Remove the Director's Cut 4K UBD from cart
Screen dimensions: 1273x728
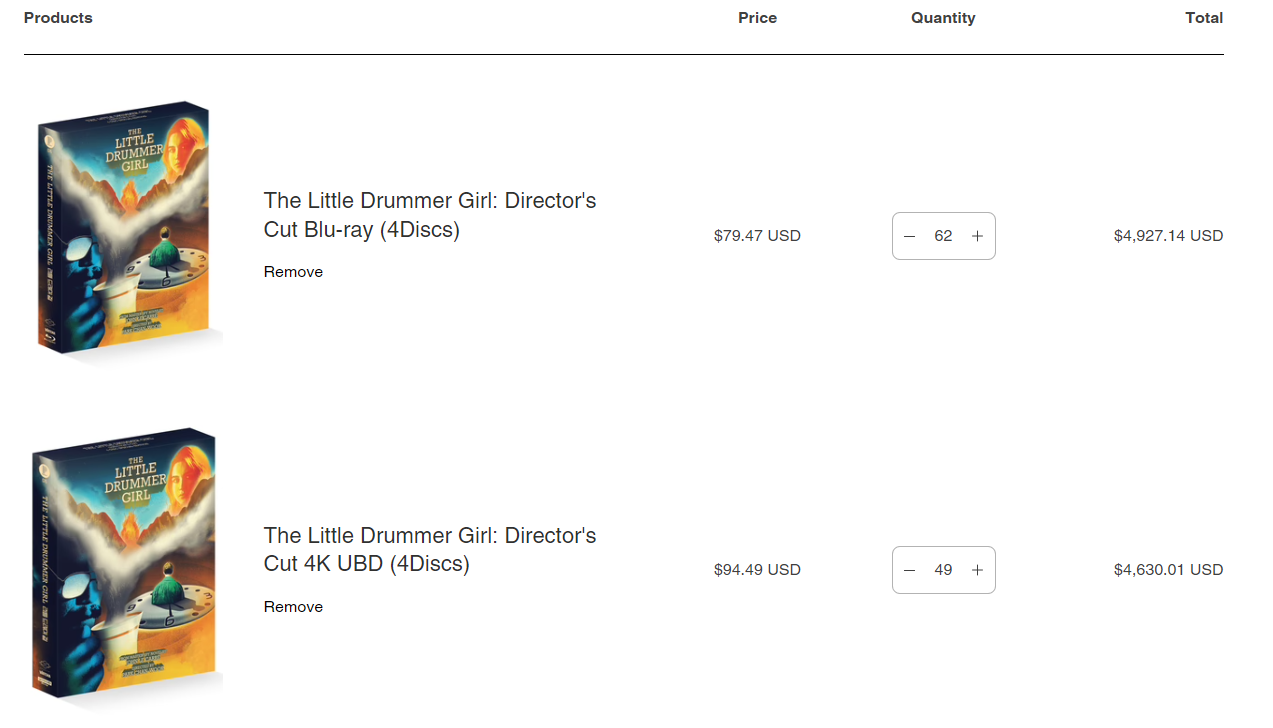(293, 607)
